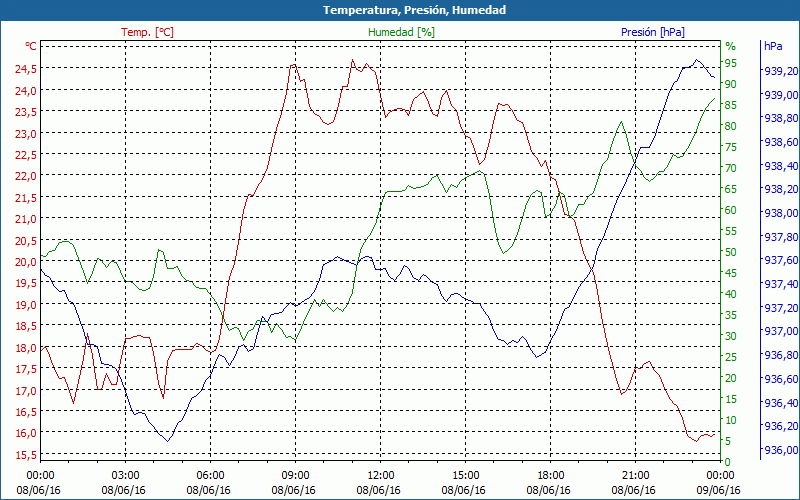800x500 pixels.
Task: Click the 09/06/16 date label
Action: pos(718,490)
